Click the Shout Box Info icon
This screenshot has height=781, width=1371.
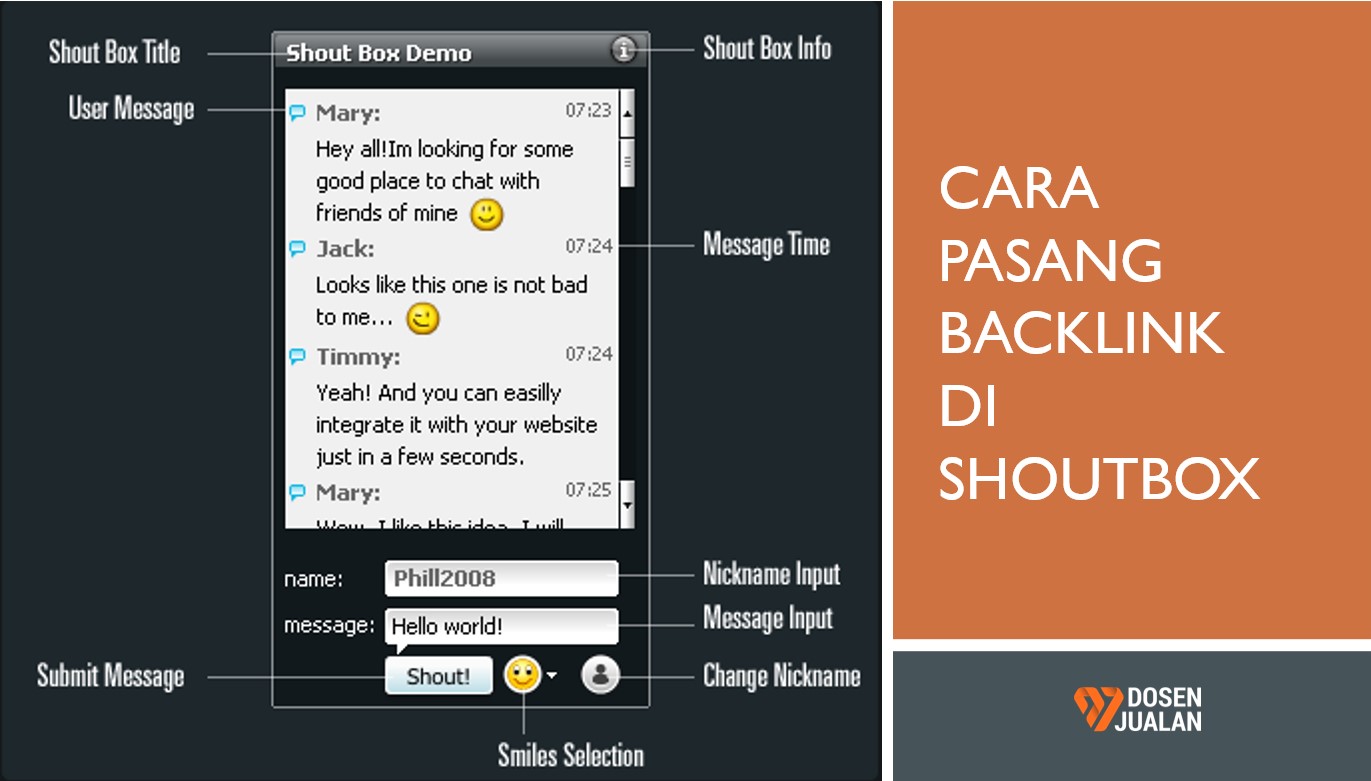(624, 50)
